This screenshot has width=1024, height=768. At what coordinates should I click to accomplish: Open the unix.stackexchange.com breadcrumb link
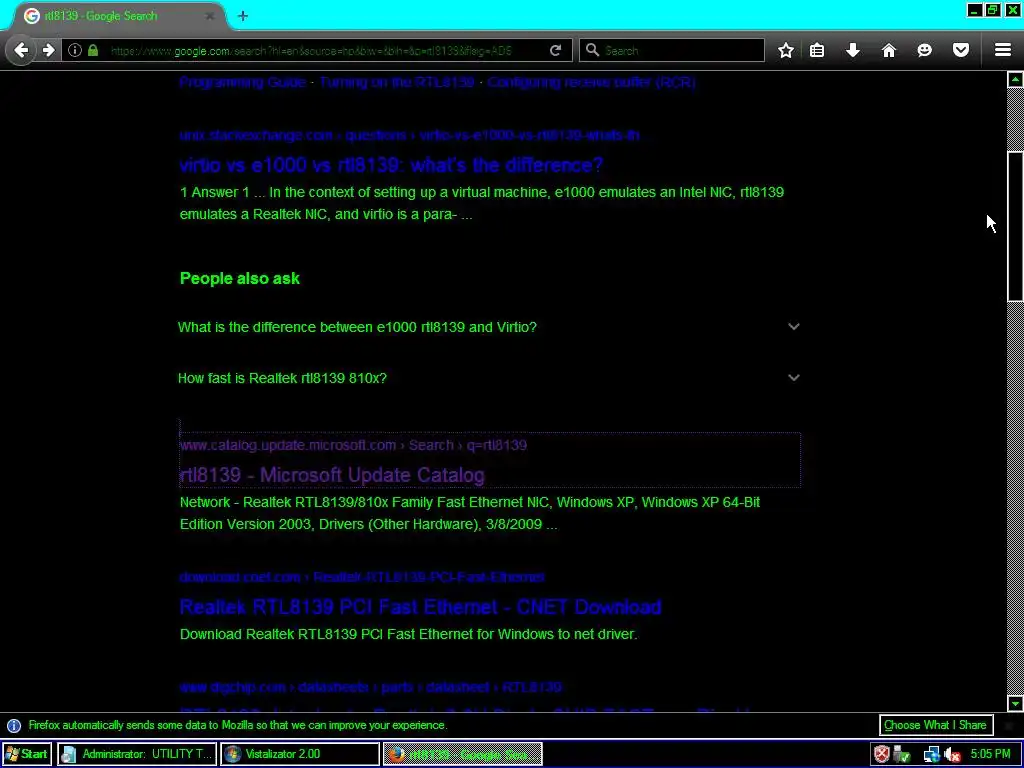(409, 135)
